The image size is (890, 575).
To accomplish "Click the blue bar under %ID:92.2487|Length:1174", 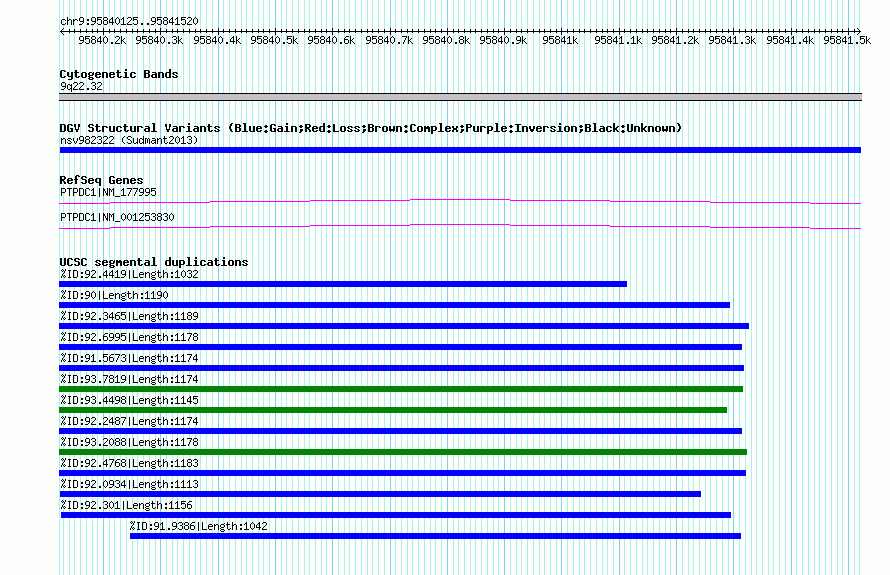I will point(401,431).
